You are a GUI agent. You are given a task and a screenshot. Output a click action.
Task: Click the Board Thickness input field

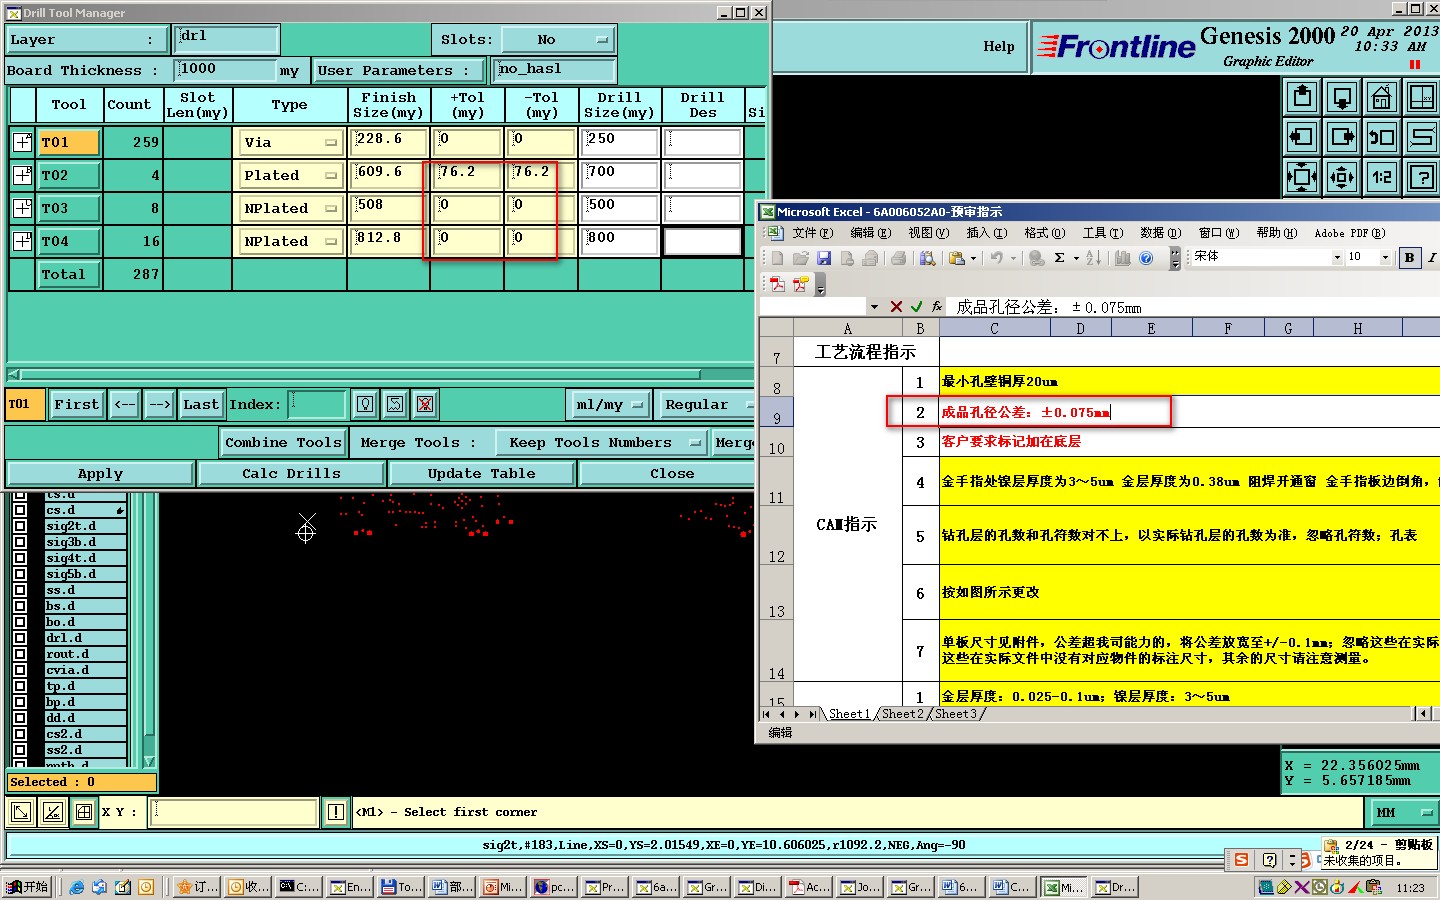(225, 69)
